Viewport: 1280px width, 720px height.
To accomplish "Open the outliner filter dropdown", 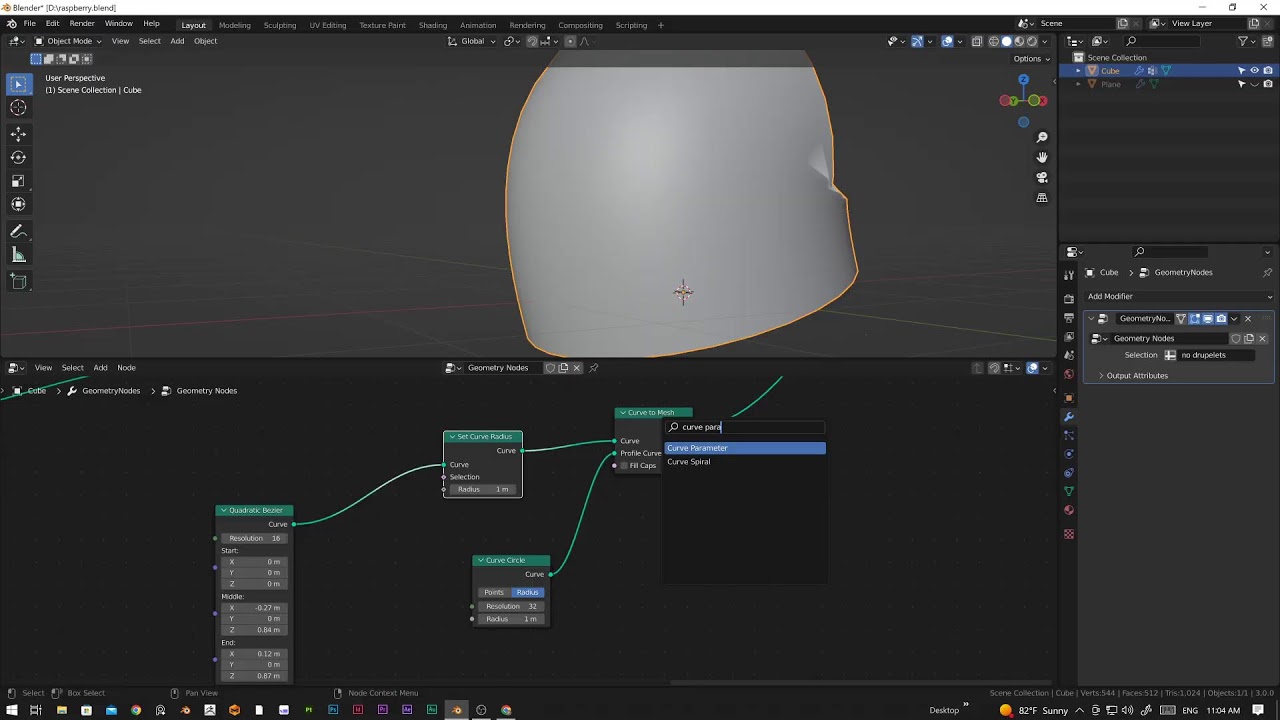I will coord(1247,41).
